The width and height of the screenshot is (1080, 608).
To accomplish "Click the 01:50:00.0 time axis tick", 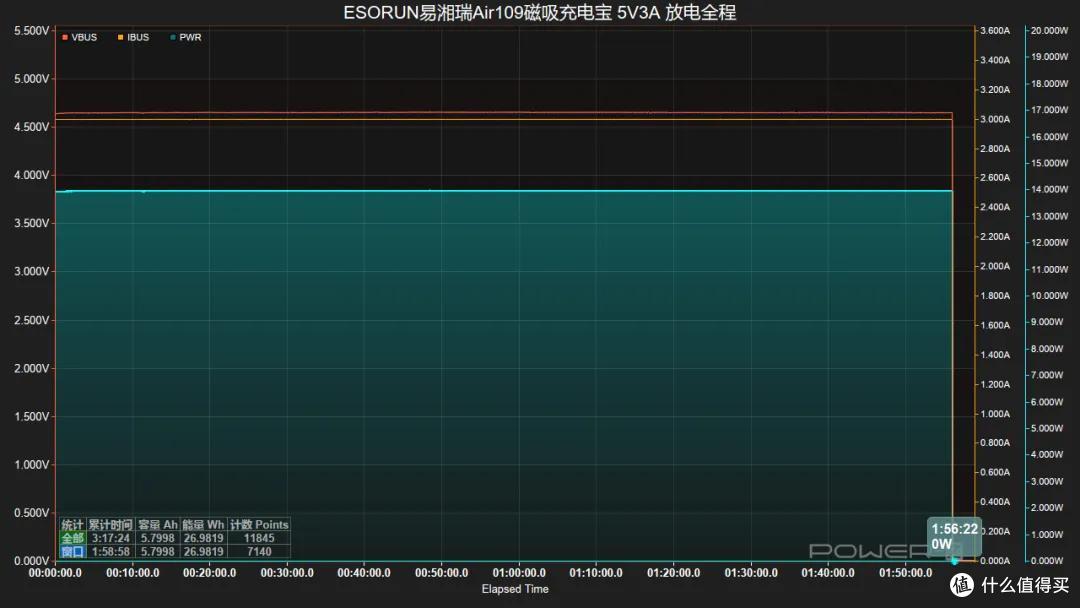I will pos(906,573).
